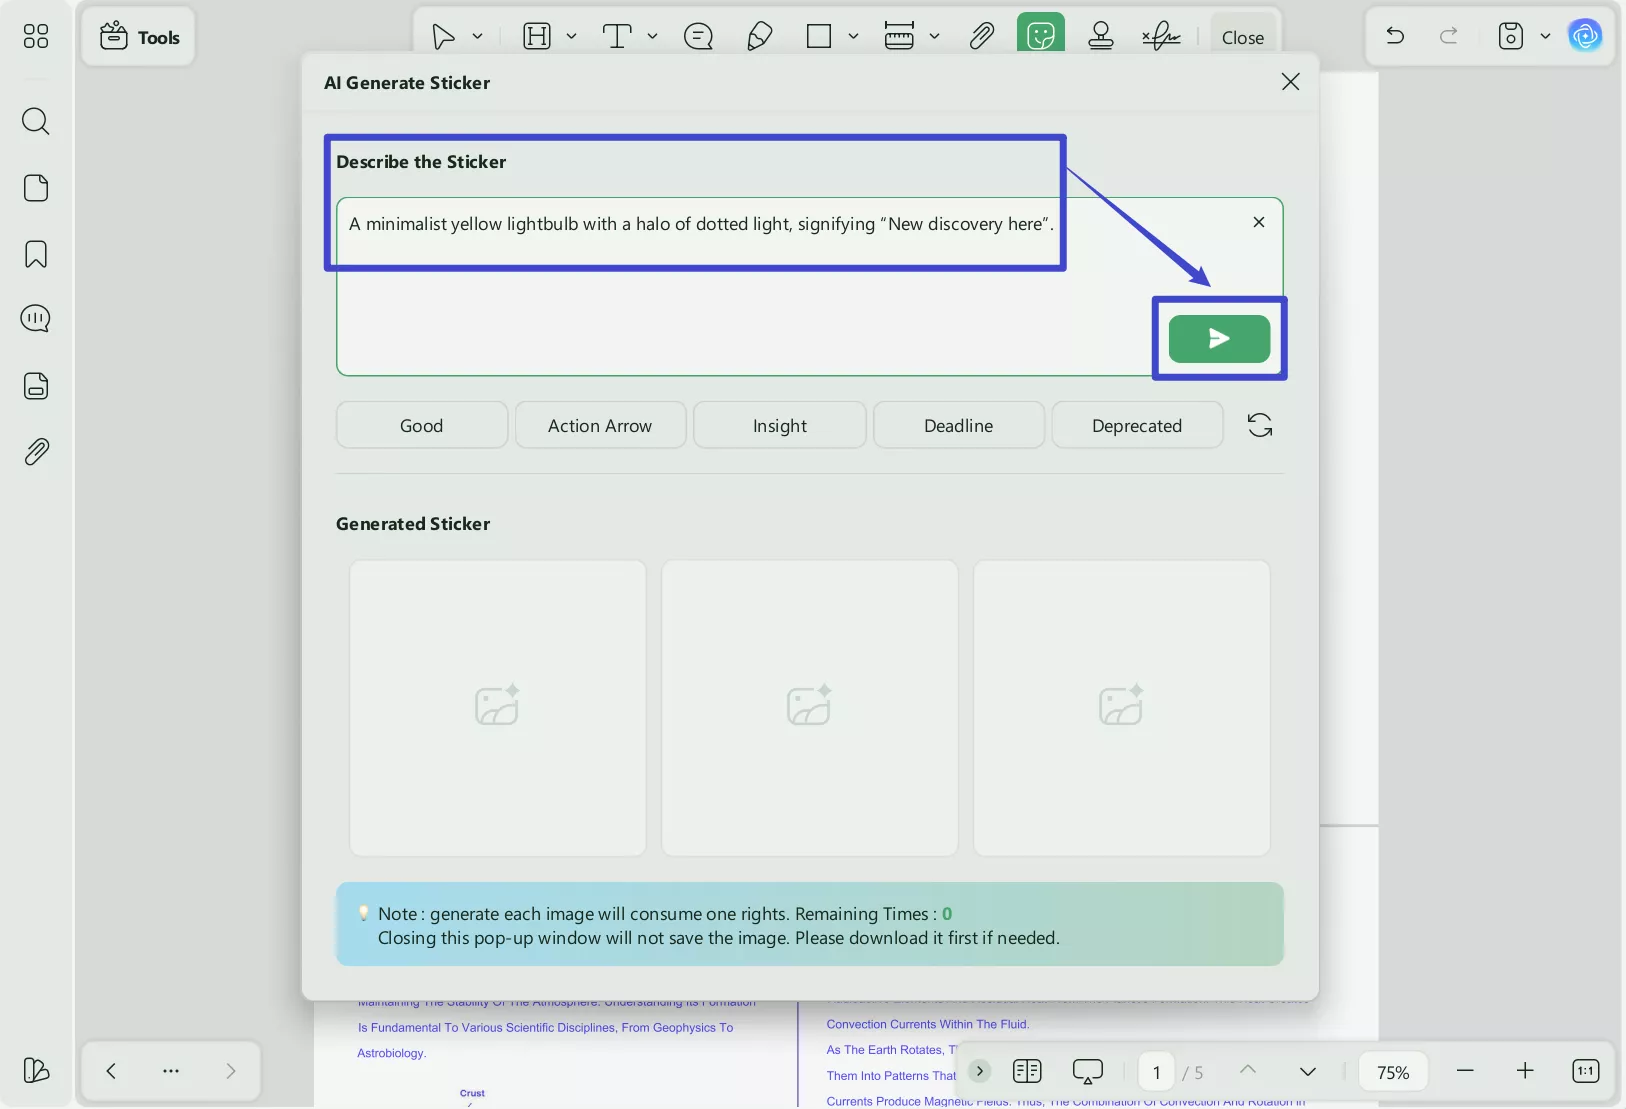Go back with the left chevron
1626x1109 pixels.
click(x=111, y=1071)
